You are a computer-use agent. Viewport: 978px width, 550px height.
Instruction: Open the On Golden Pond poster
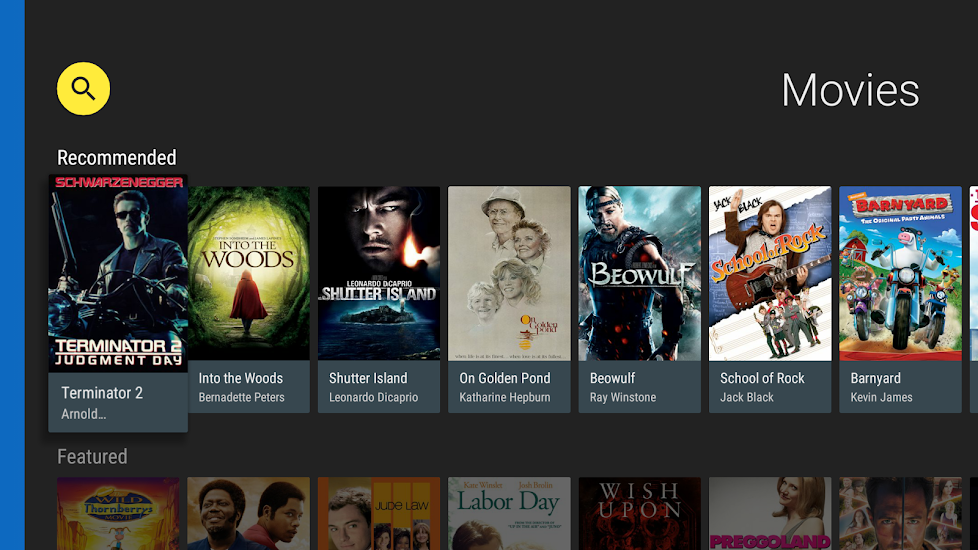click(x=509, y=273)
